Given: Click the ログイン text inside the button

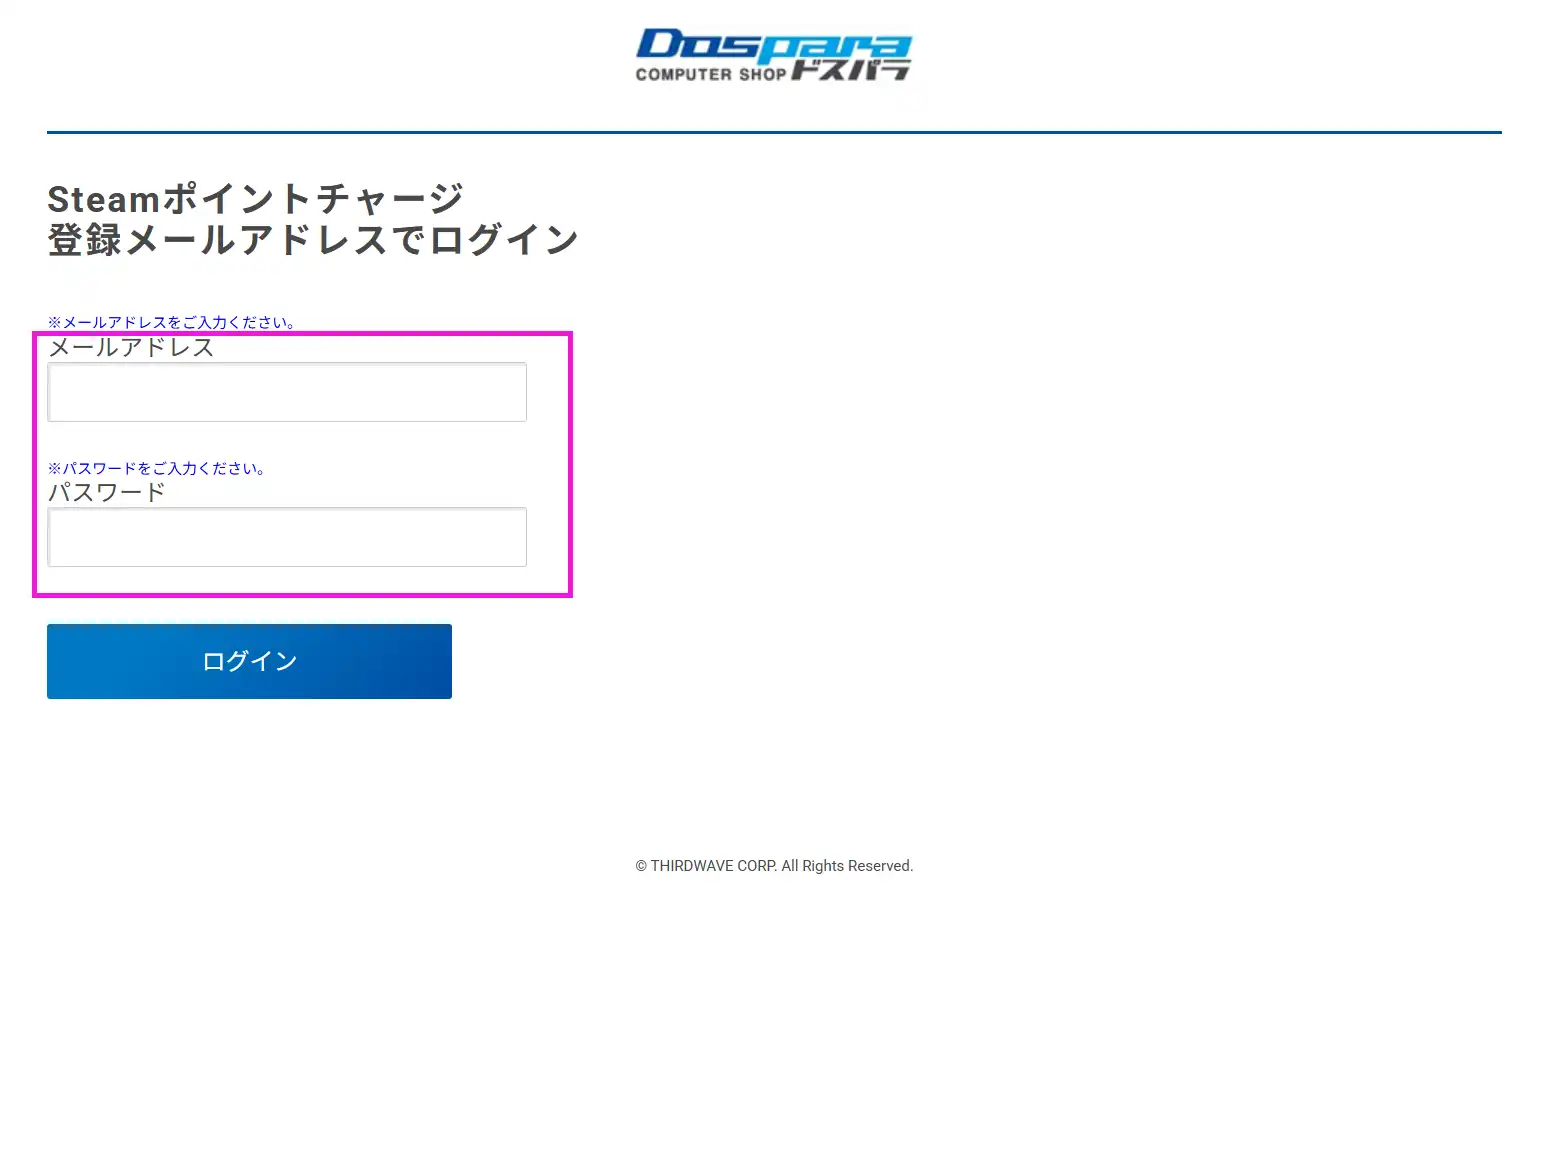Looking at the screenshot, I should pos(249,661).
